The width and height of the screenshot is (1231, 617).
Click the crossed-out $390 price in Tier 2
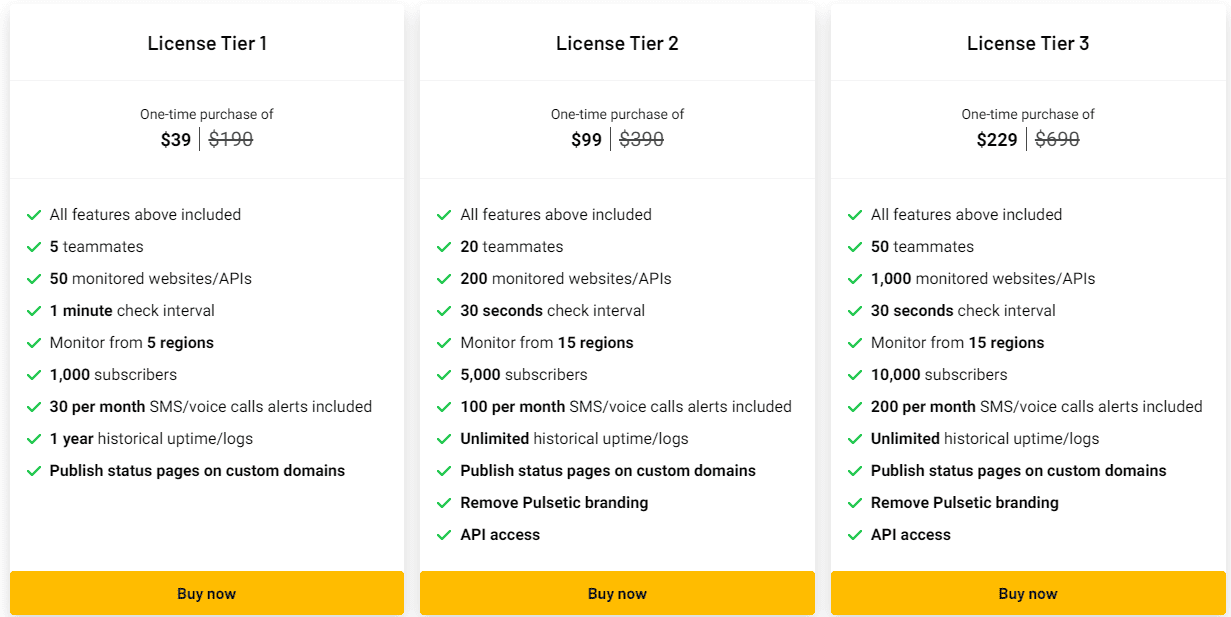click(641, 139)
